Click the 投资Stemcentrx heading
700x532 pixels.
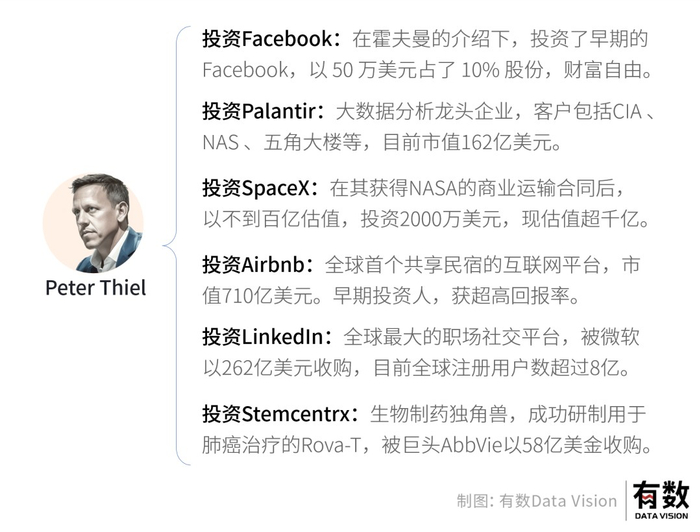click(x=278, y=413)
